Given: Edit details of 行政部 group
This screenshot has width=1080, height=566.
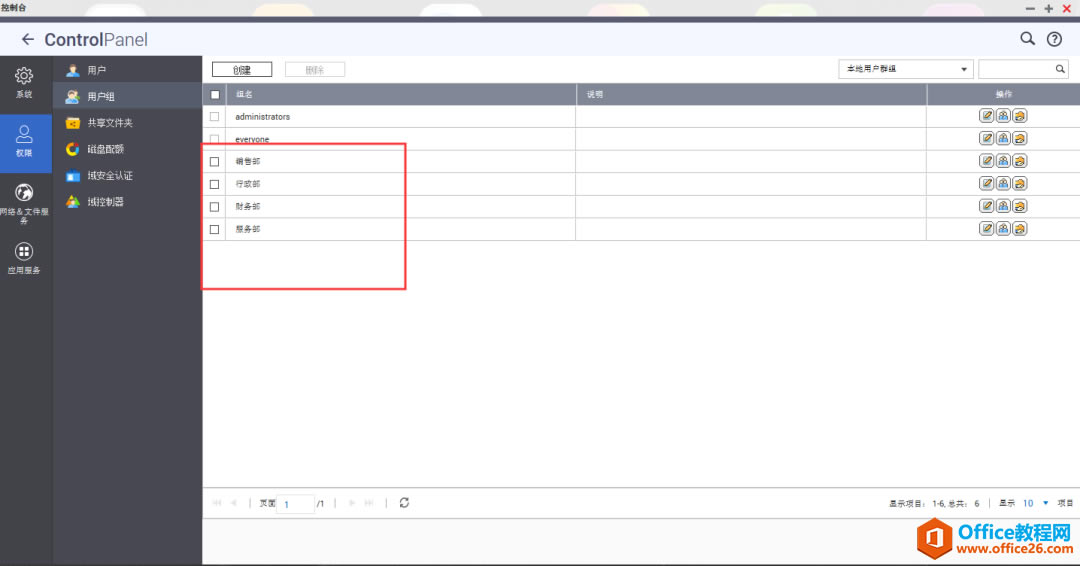Looking at the screenshot, I should [986, 183].
